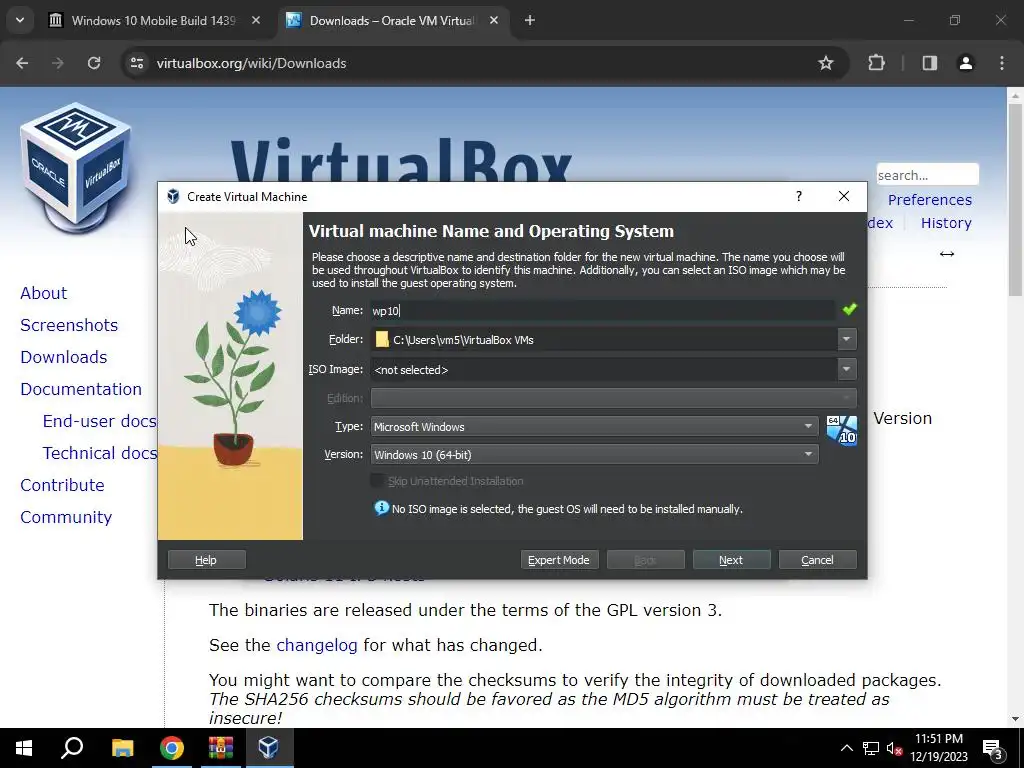
Task: Open the Chrome profile avatar
Action: point(965,63)
